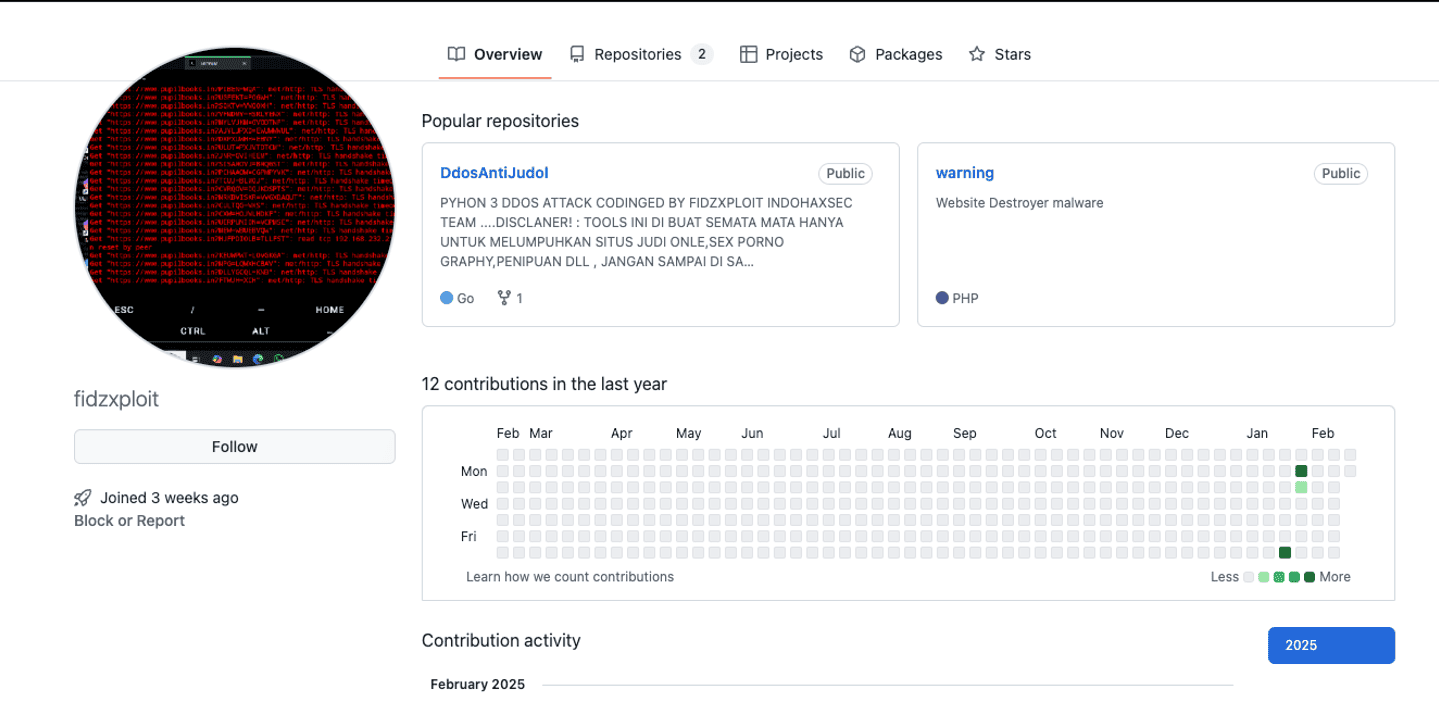Image resolution: width=1439 pixels, height=714 pixels.
Task: Click the 12 contributions in the last year heading
Action: 544,384
